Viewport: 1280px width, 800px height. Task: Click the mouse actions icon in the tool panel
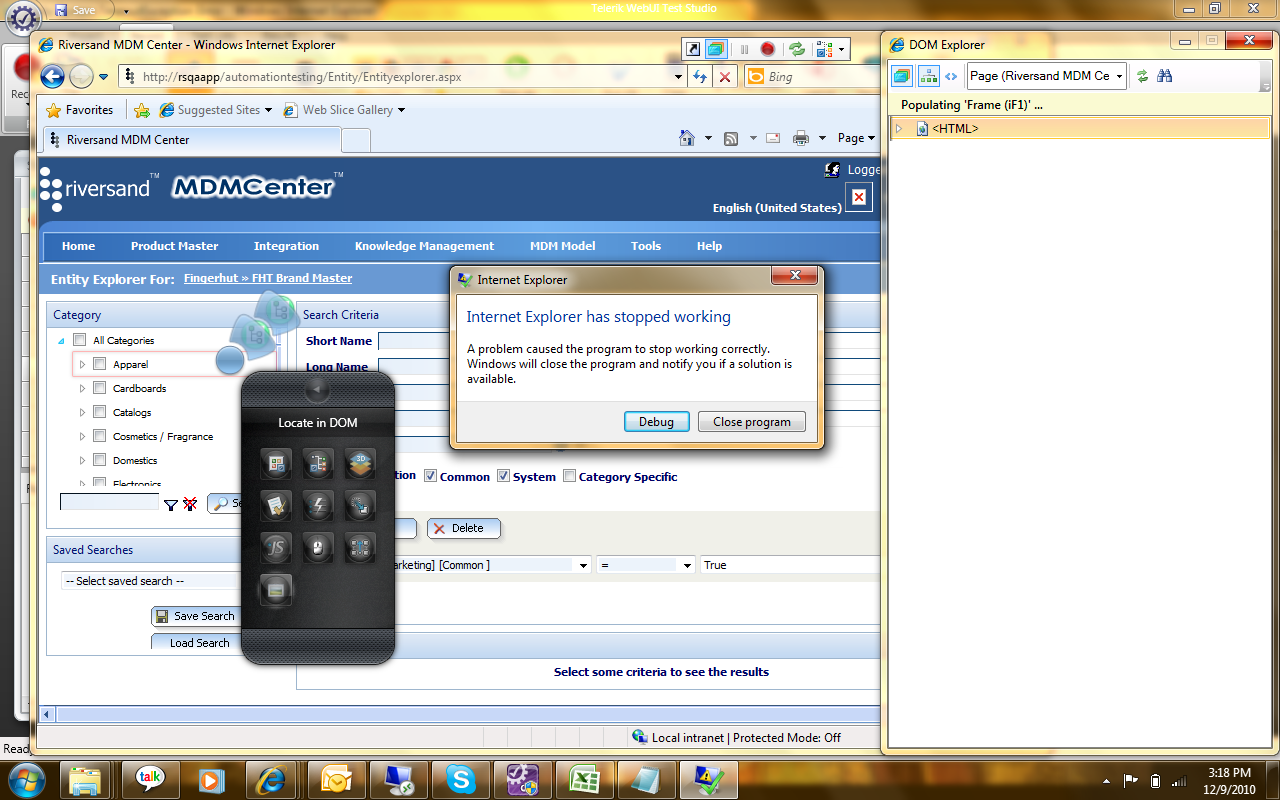[318, 547]
